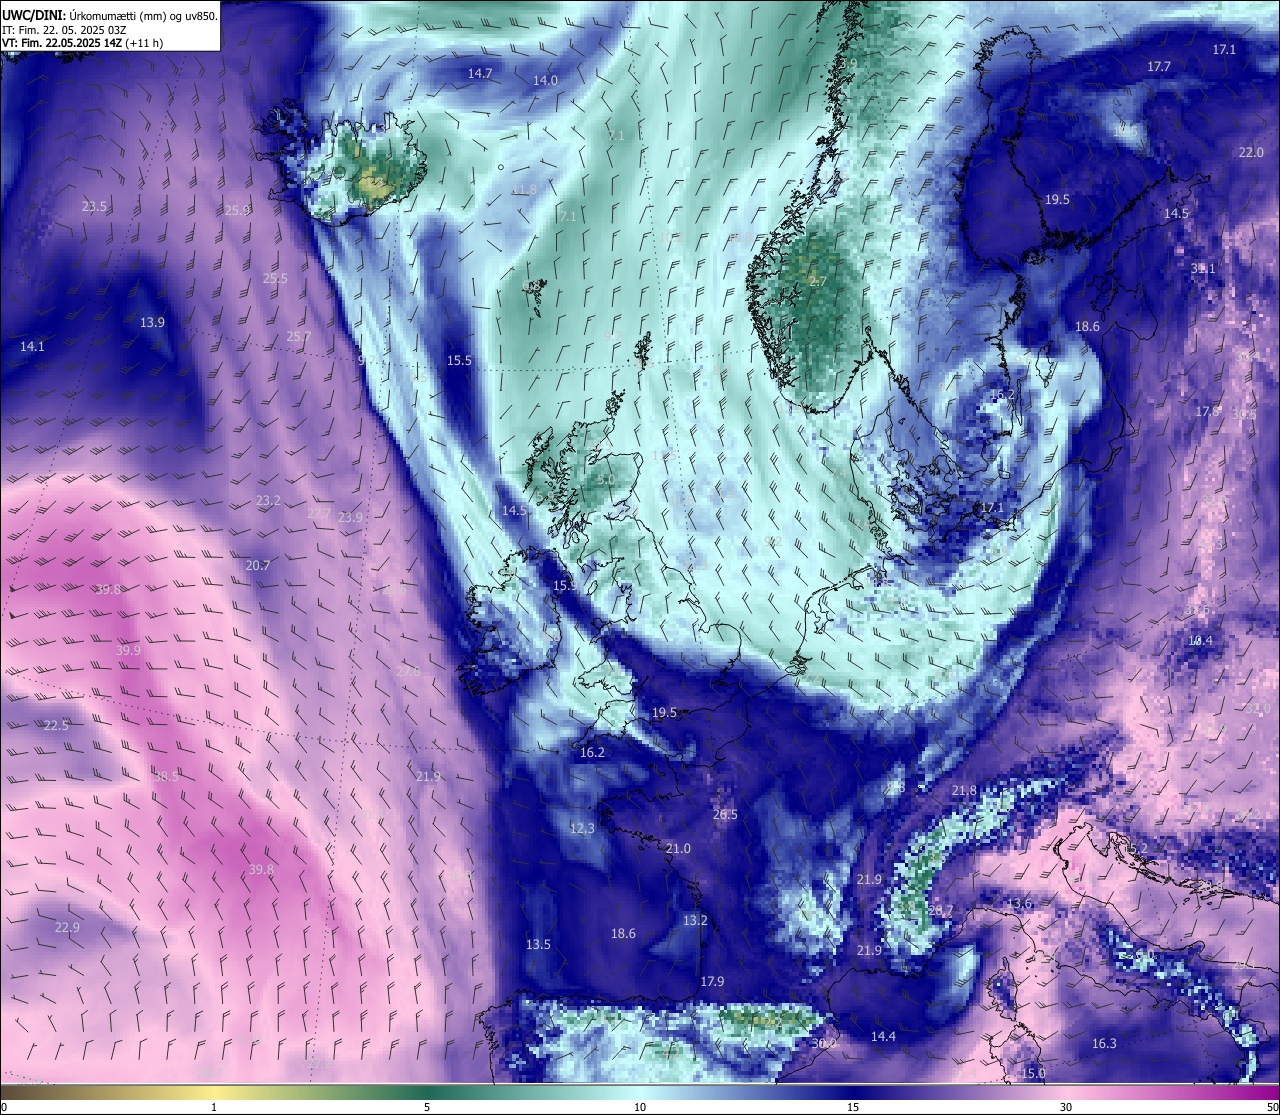Click the 1 tick on the colour scale
Screen dimensions: 1280x1115
pyautogui.click(x=214, y=1107)
